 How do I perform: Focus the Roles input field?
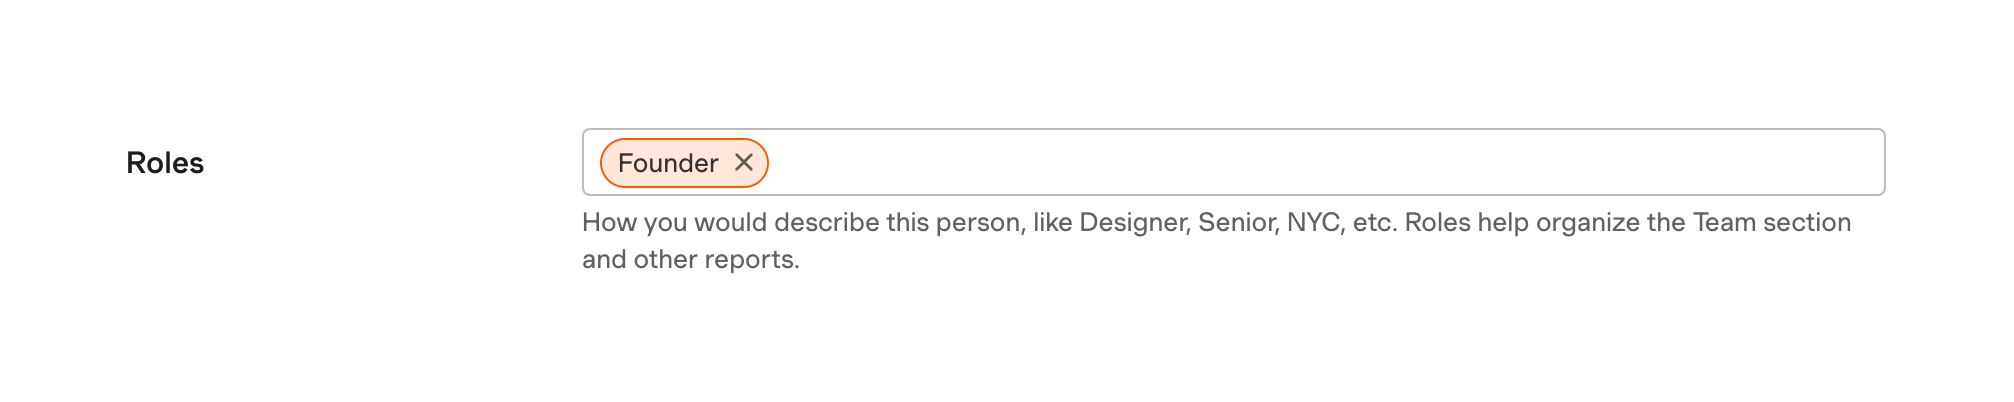[1300, 162]
